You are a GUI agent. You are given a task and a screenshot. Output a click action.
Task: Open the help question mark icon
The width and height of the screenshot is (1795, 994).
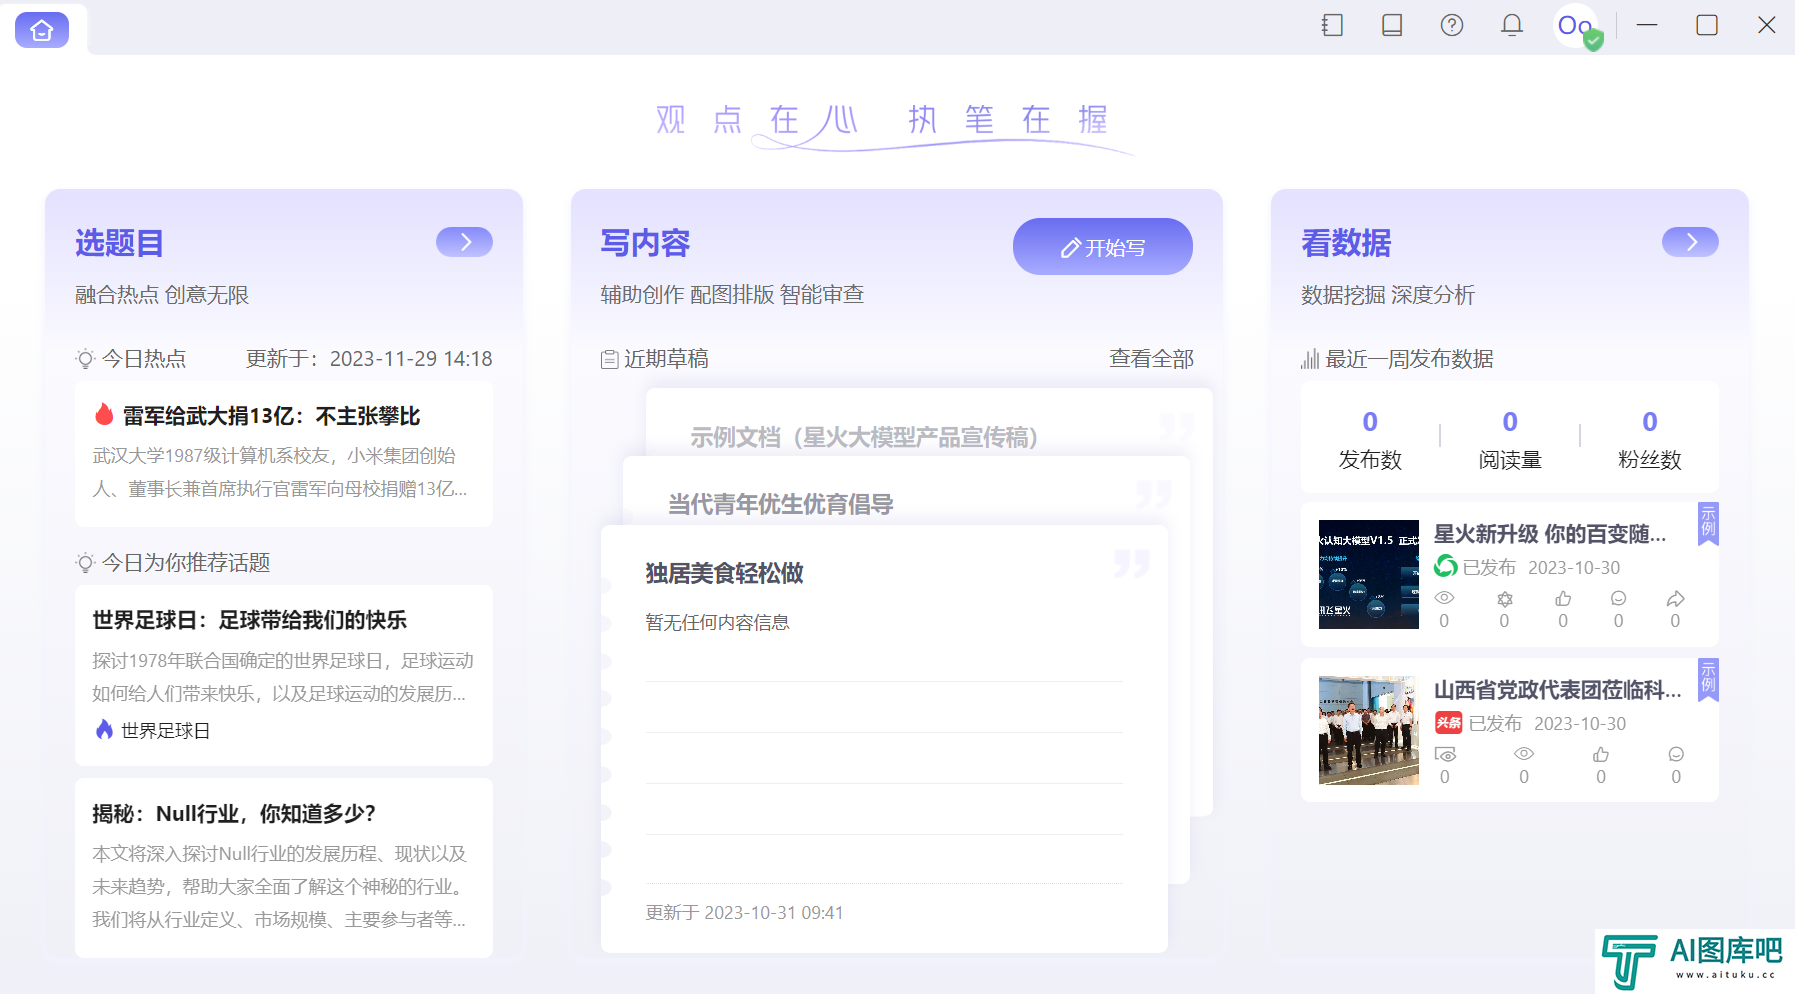pyautogui.click(x=1451, y=25)
